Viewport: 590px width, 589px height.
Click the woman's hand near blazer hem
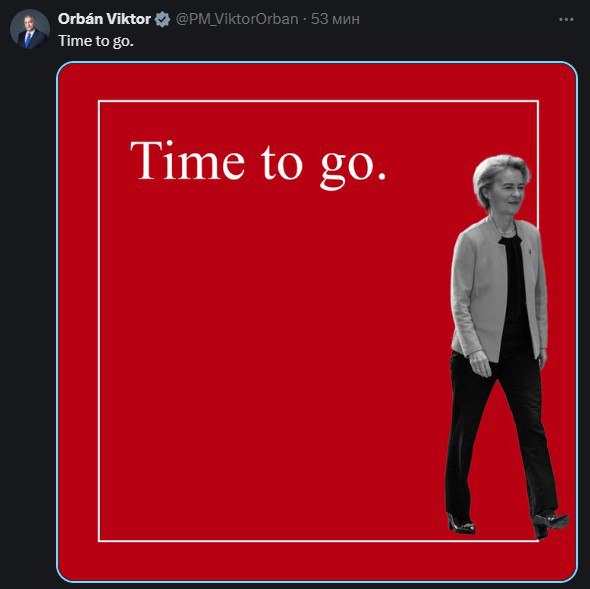pos(481,363)
